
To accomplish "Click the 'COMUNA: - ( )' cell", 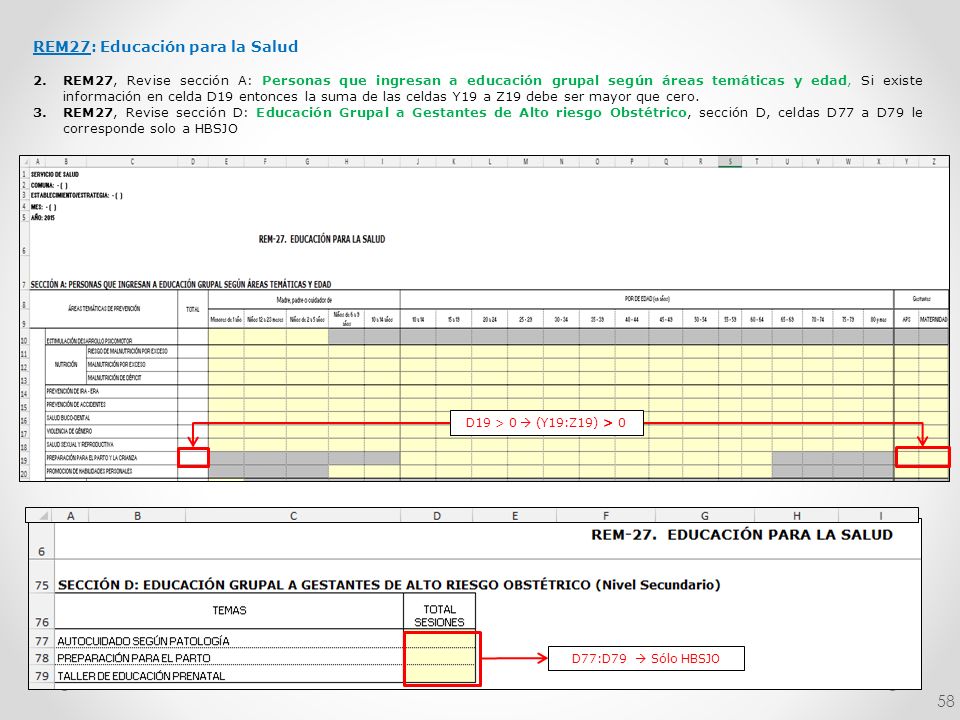I will pos(49,185).
